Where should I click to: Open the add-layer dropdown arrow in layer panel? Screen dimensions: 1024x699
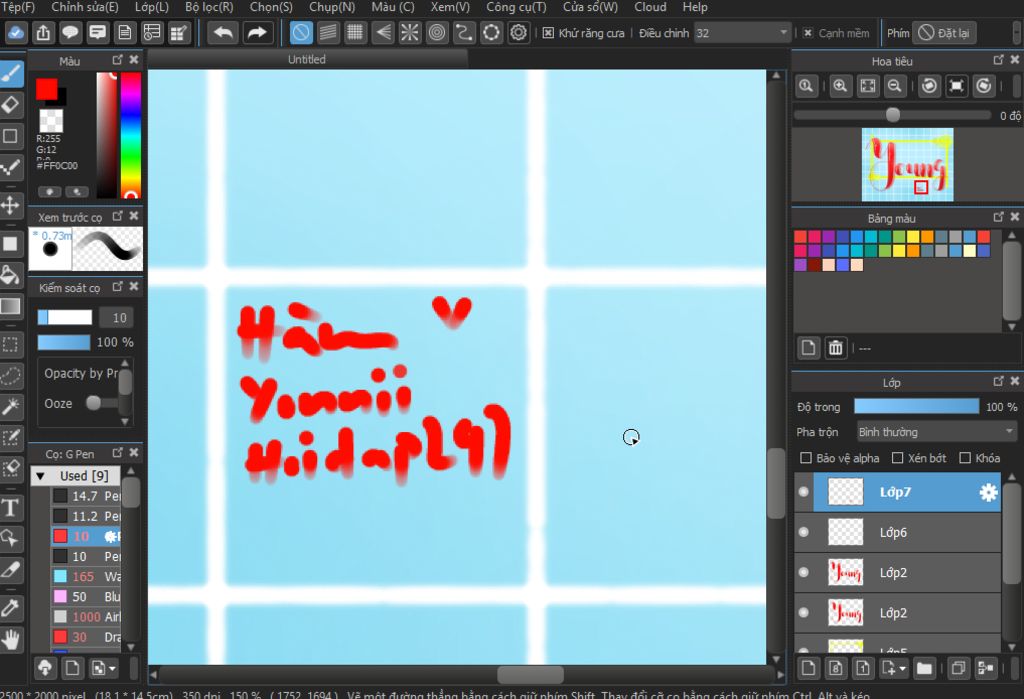[x=903, y=668]
